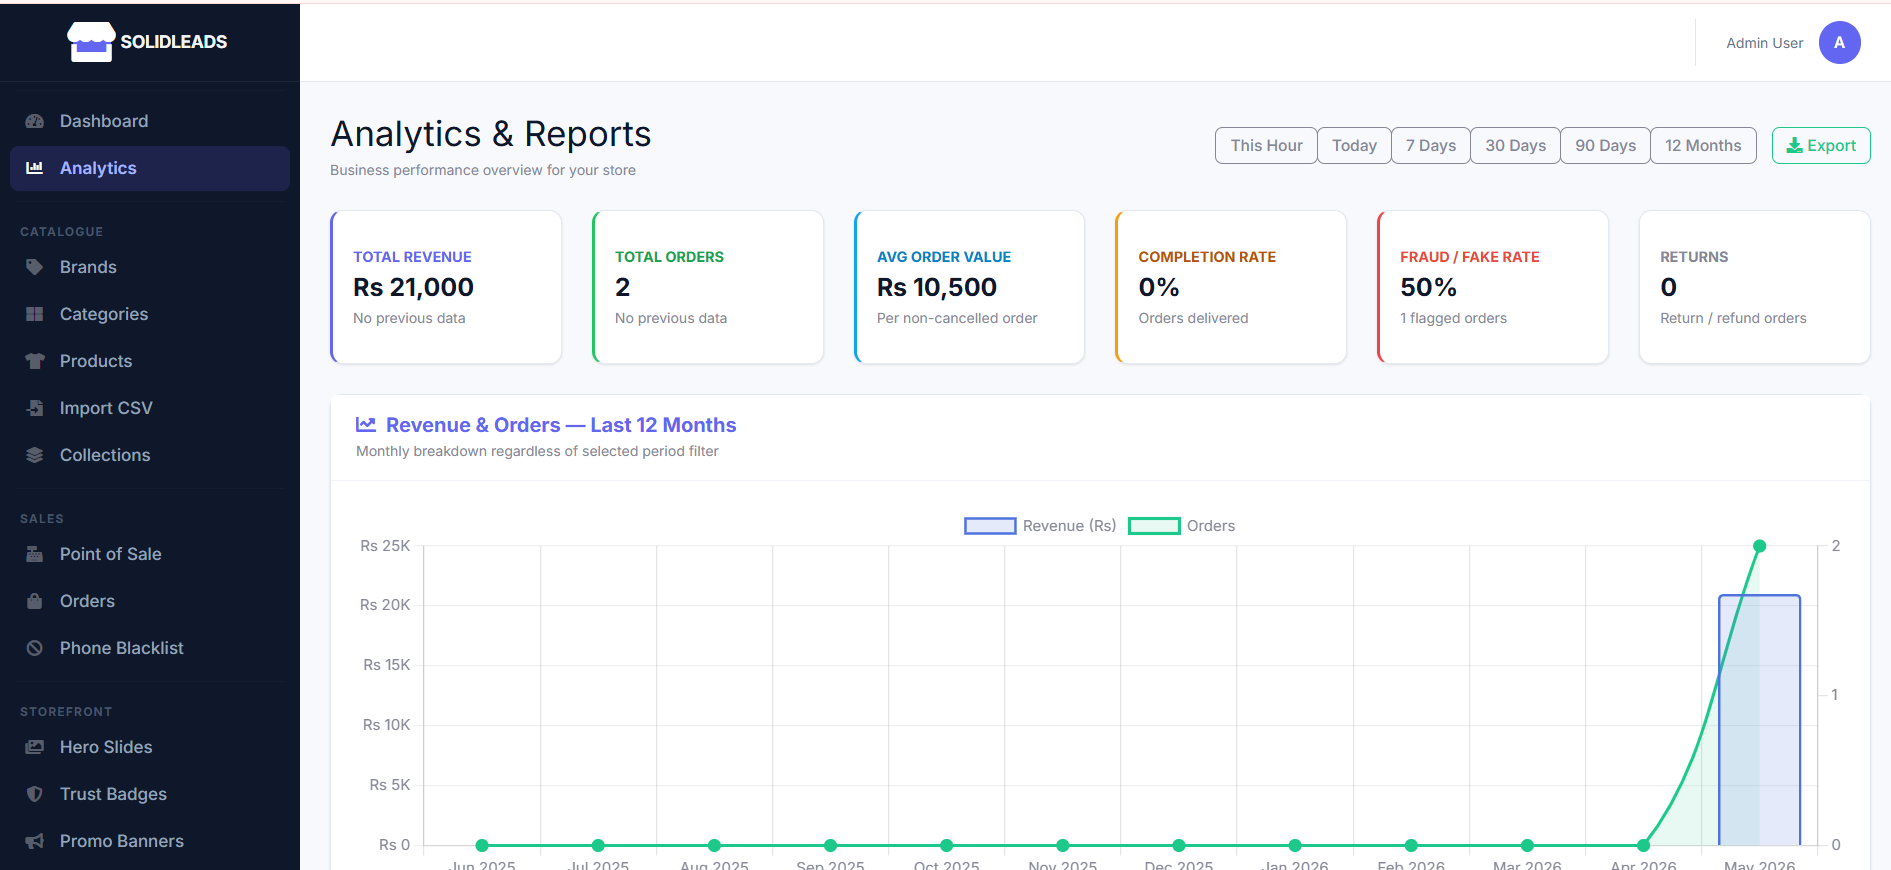Go to Categories in the sidebar
The height and width of the screenshot is (870, 1891).
pos(150,314)
